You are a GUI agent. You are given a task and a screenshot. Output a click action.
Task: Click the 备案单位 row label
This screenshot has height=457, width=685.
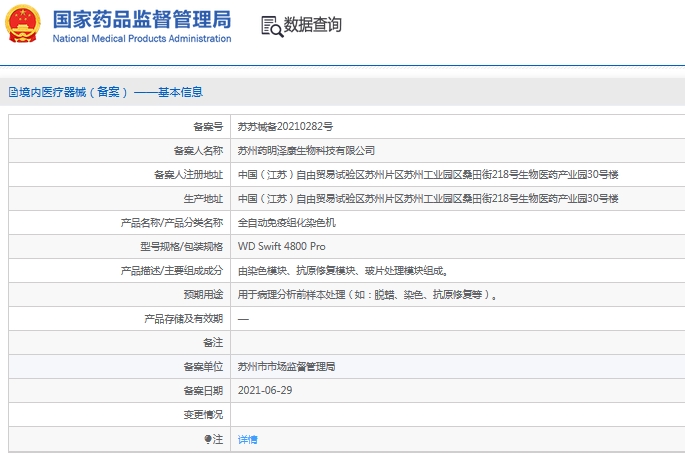[x=203, y=367]
